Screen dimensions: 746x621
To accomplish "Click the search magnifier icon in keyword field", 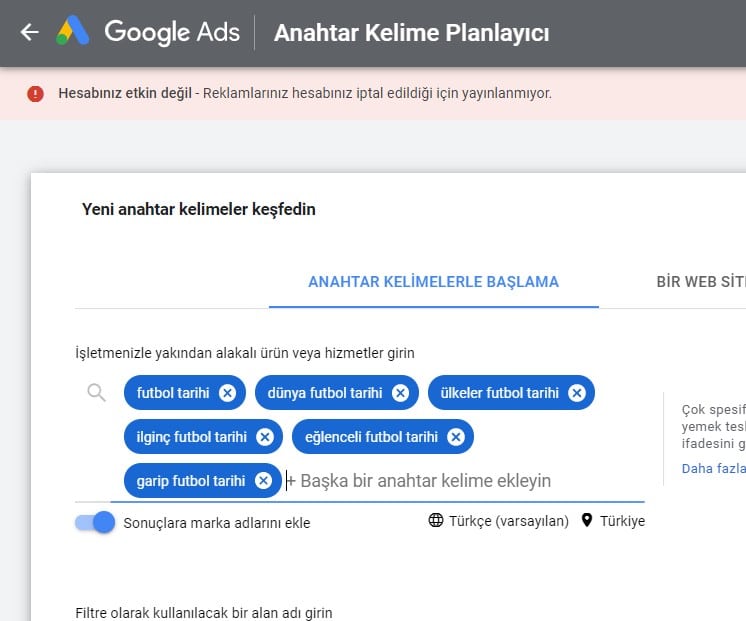I will (96, 393).
